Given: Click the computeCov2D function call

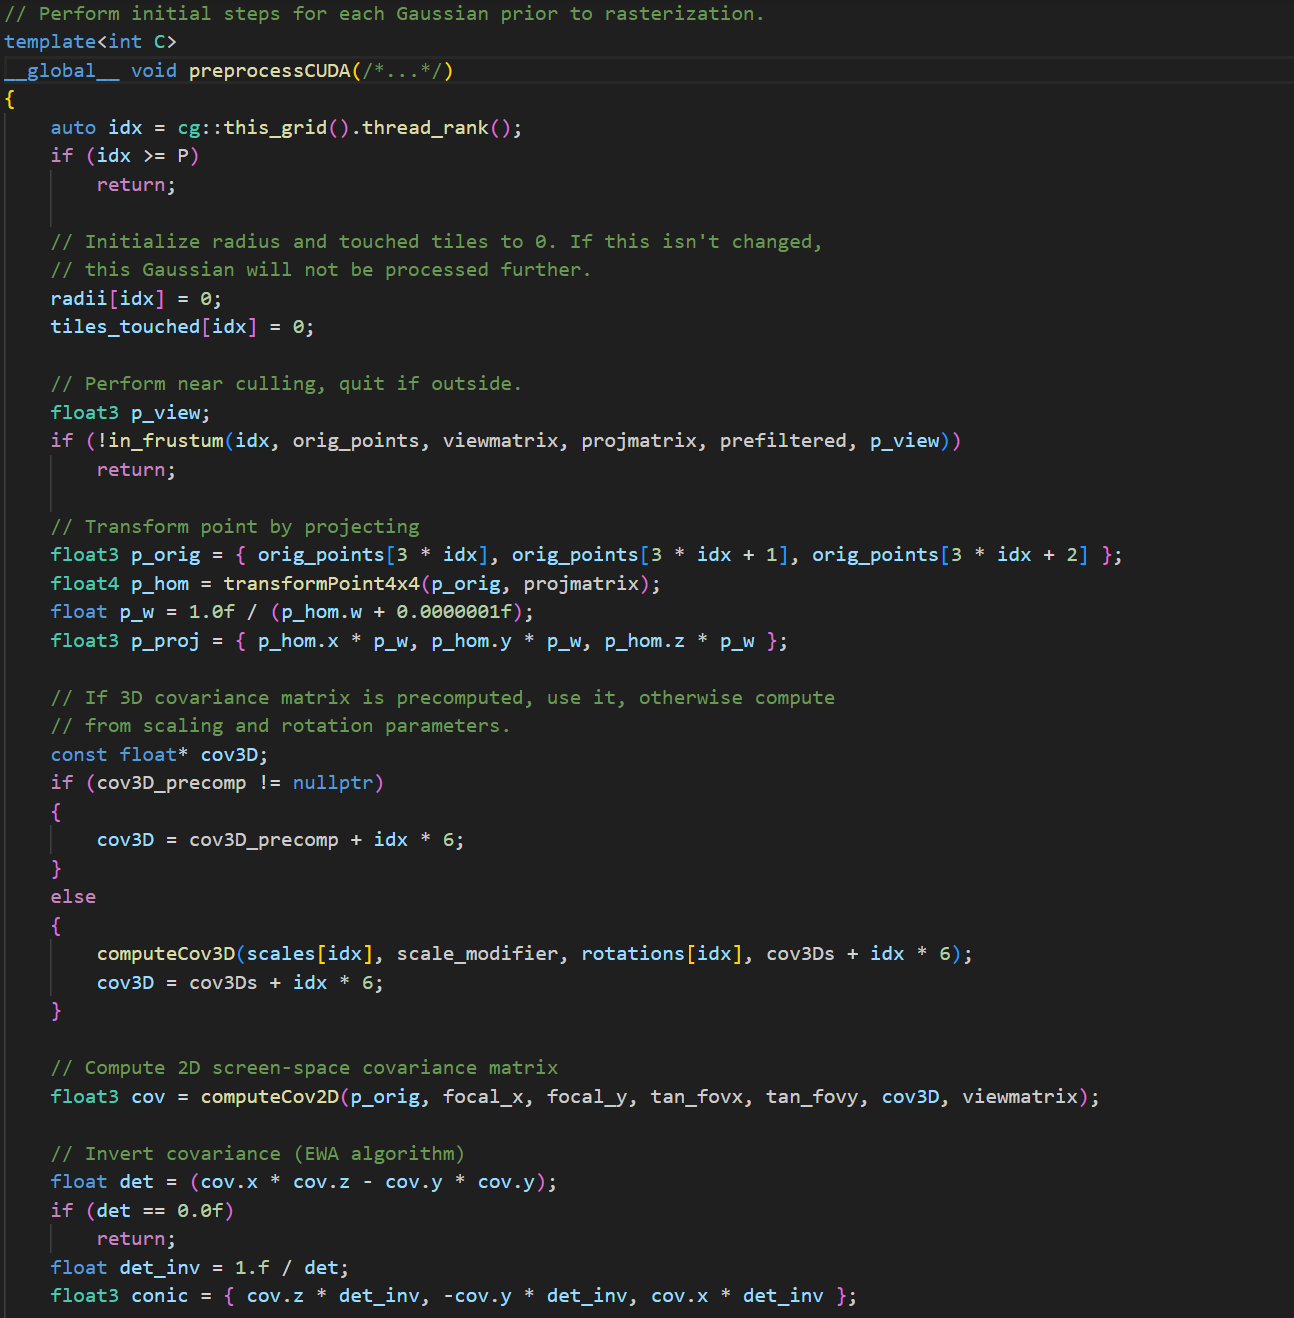Looking at the screenshot, I should [x=270, y=1097].
